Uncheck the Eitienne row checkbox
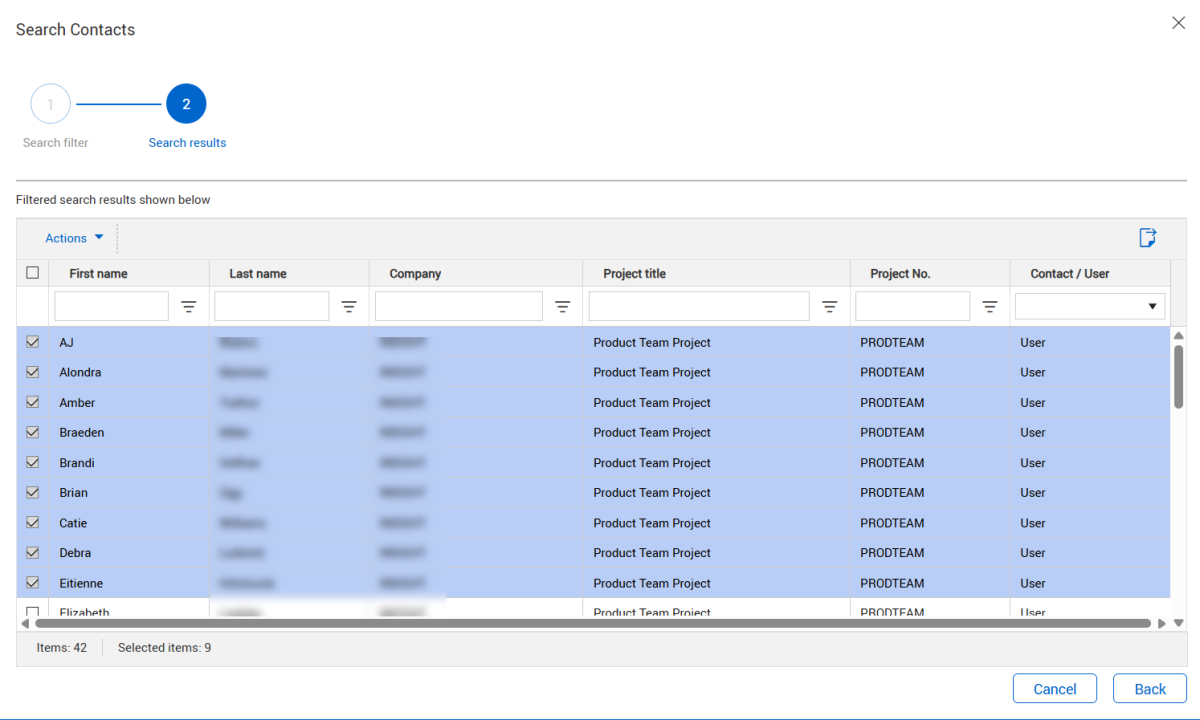 tap(33, 582)
